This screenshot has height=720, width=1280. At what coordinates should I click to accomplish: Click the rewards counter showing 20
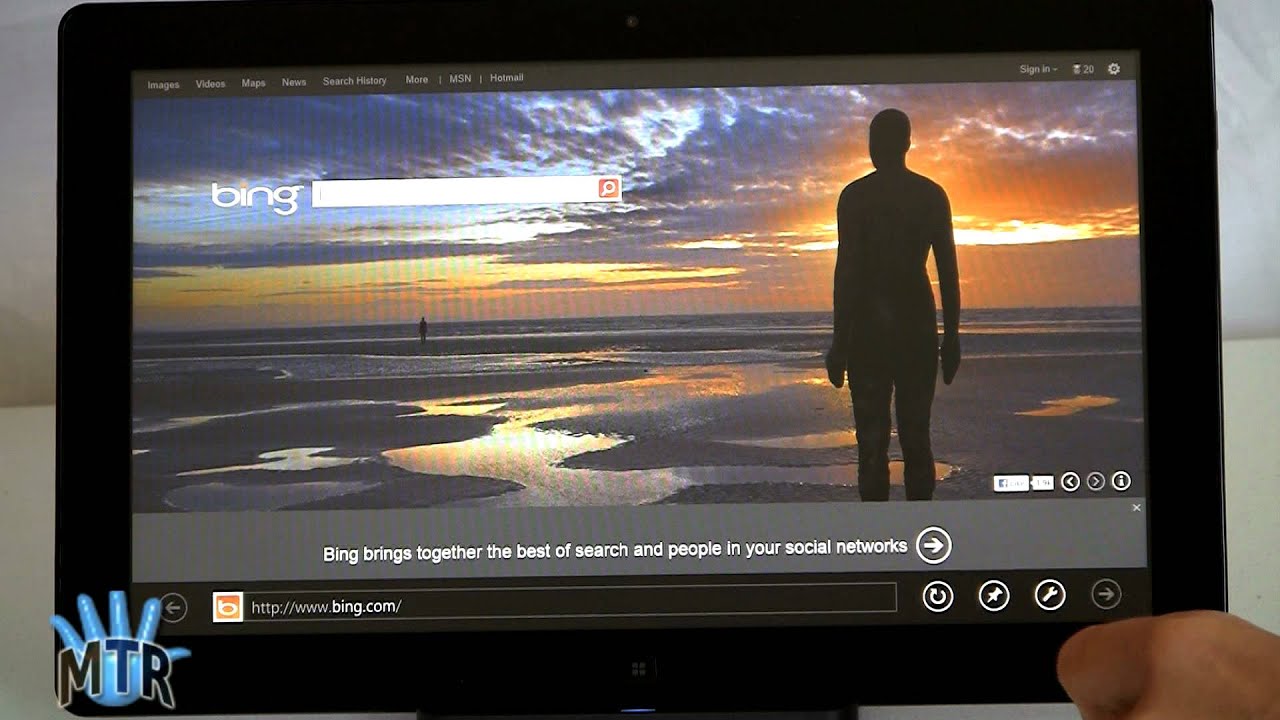1083,69
